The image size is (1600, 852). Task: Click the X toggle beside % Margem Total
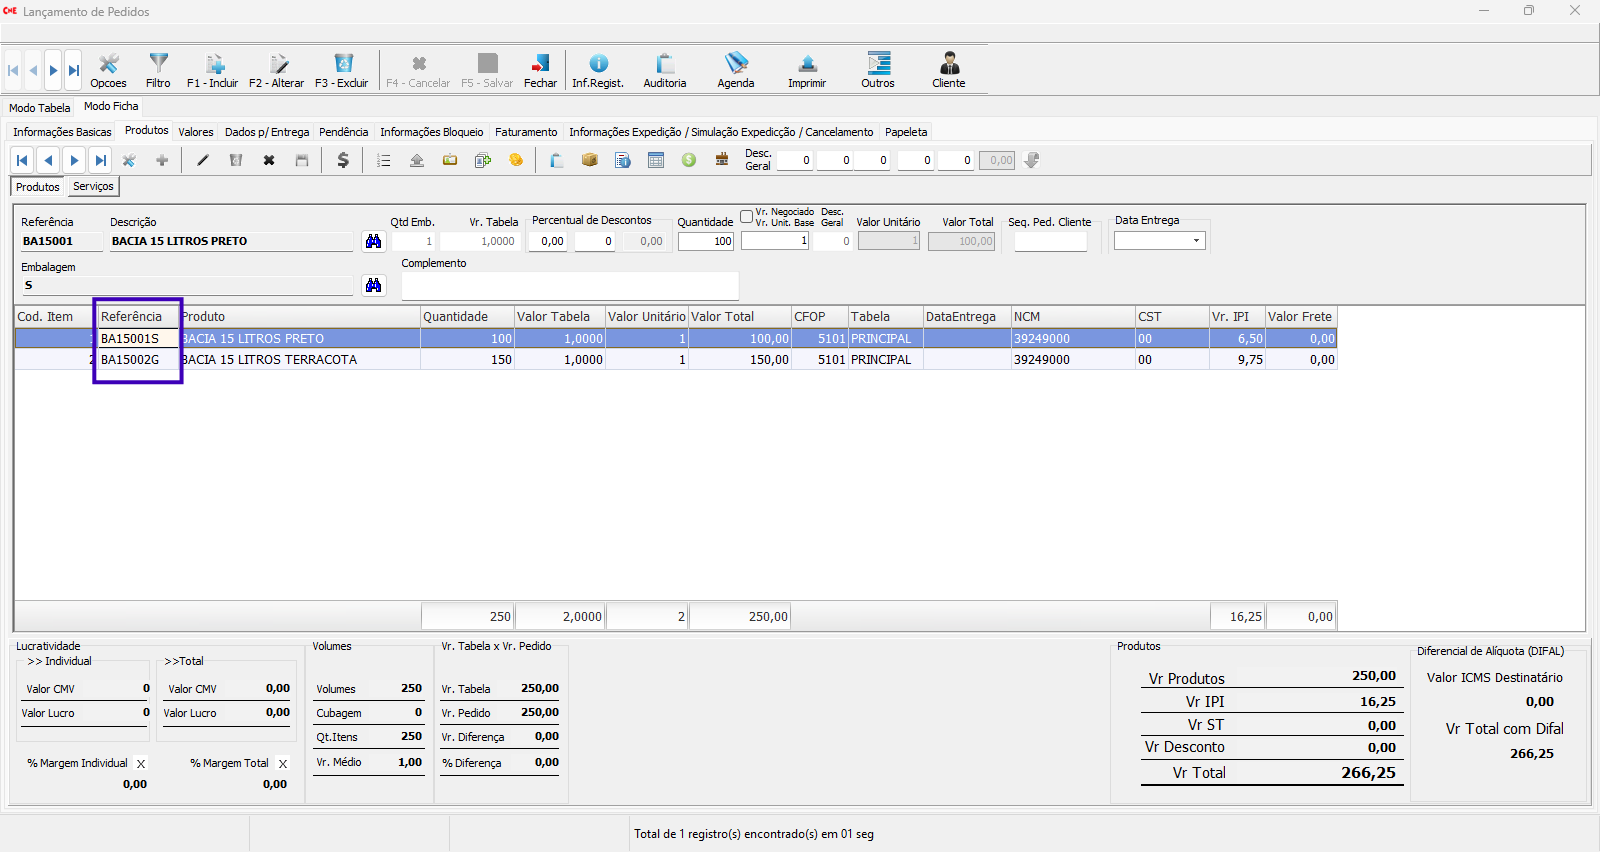pyautogui.click(x=283, y=764)
